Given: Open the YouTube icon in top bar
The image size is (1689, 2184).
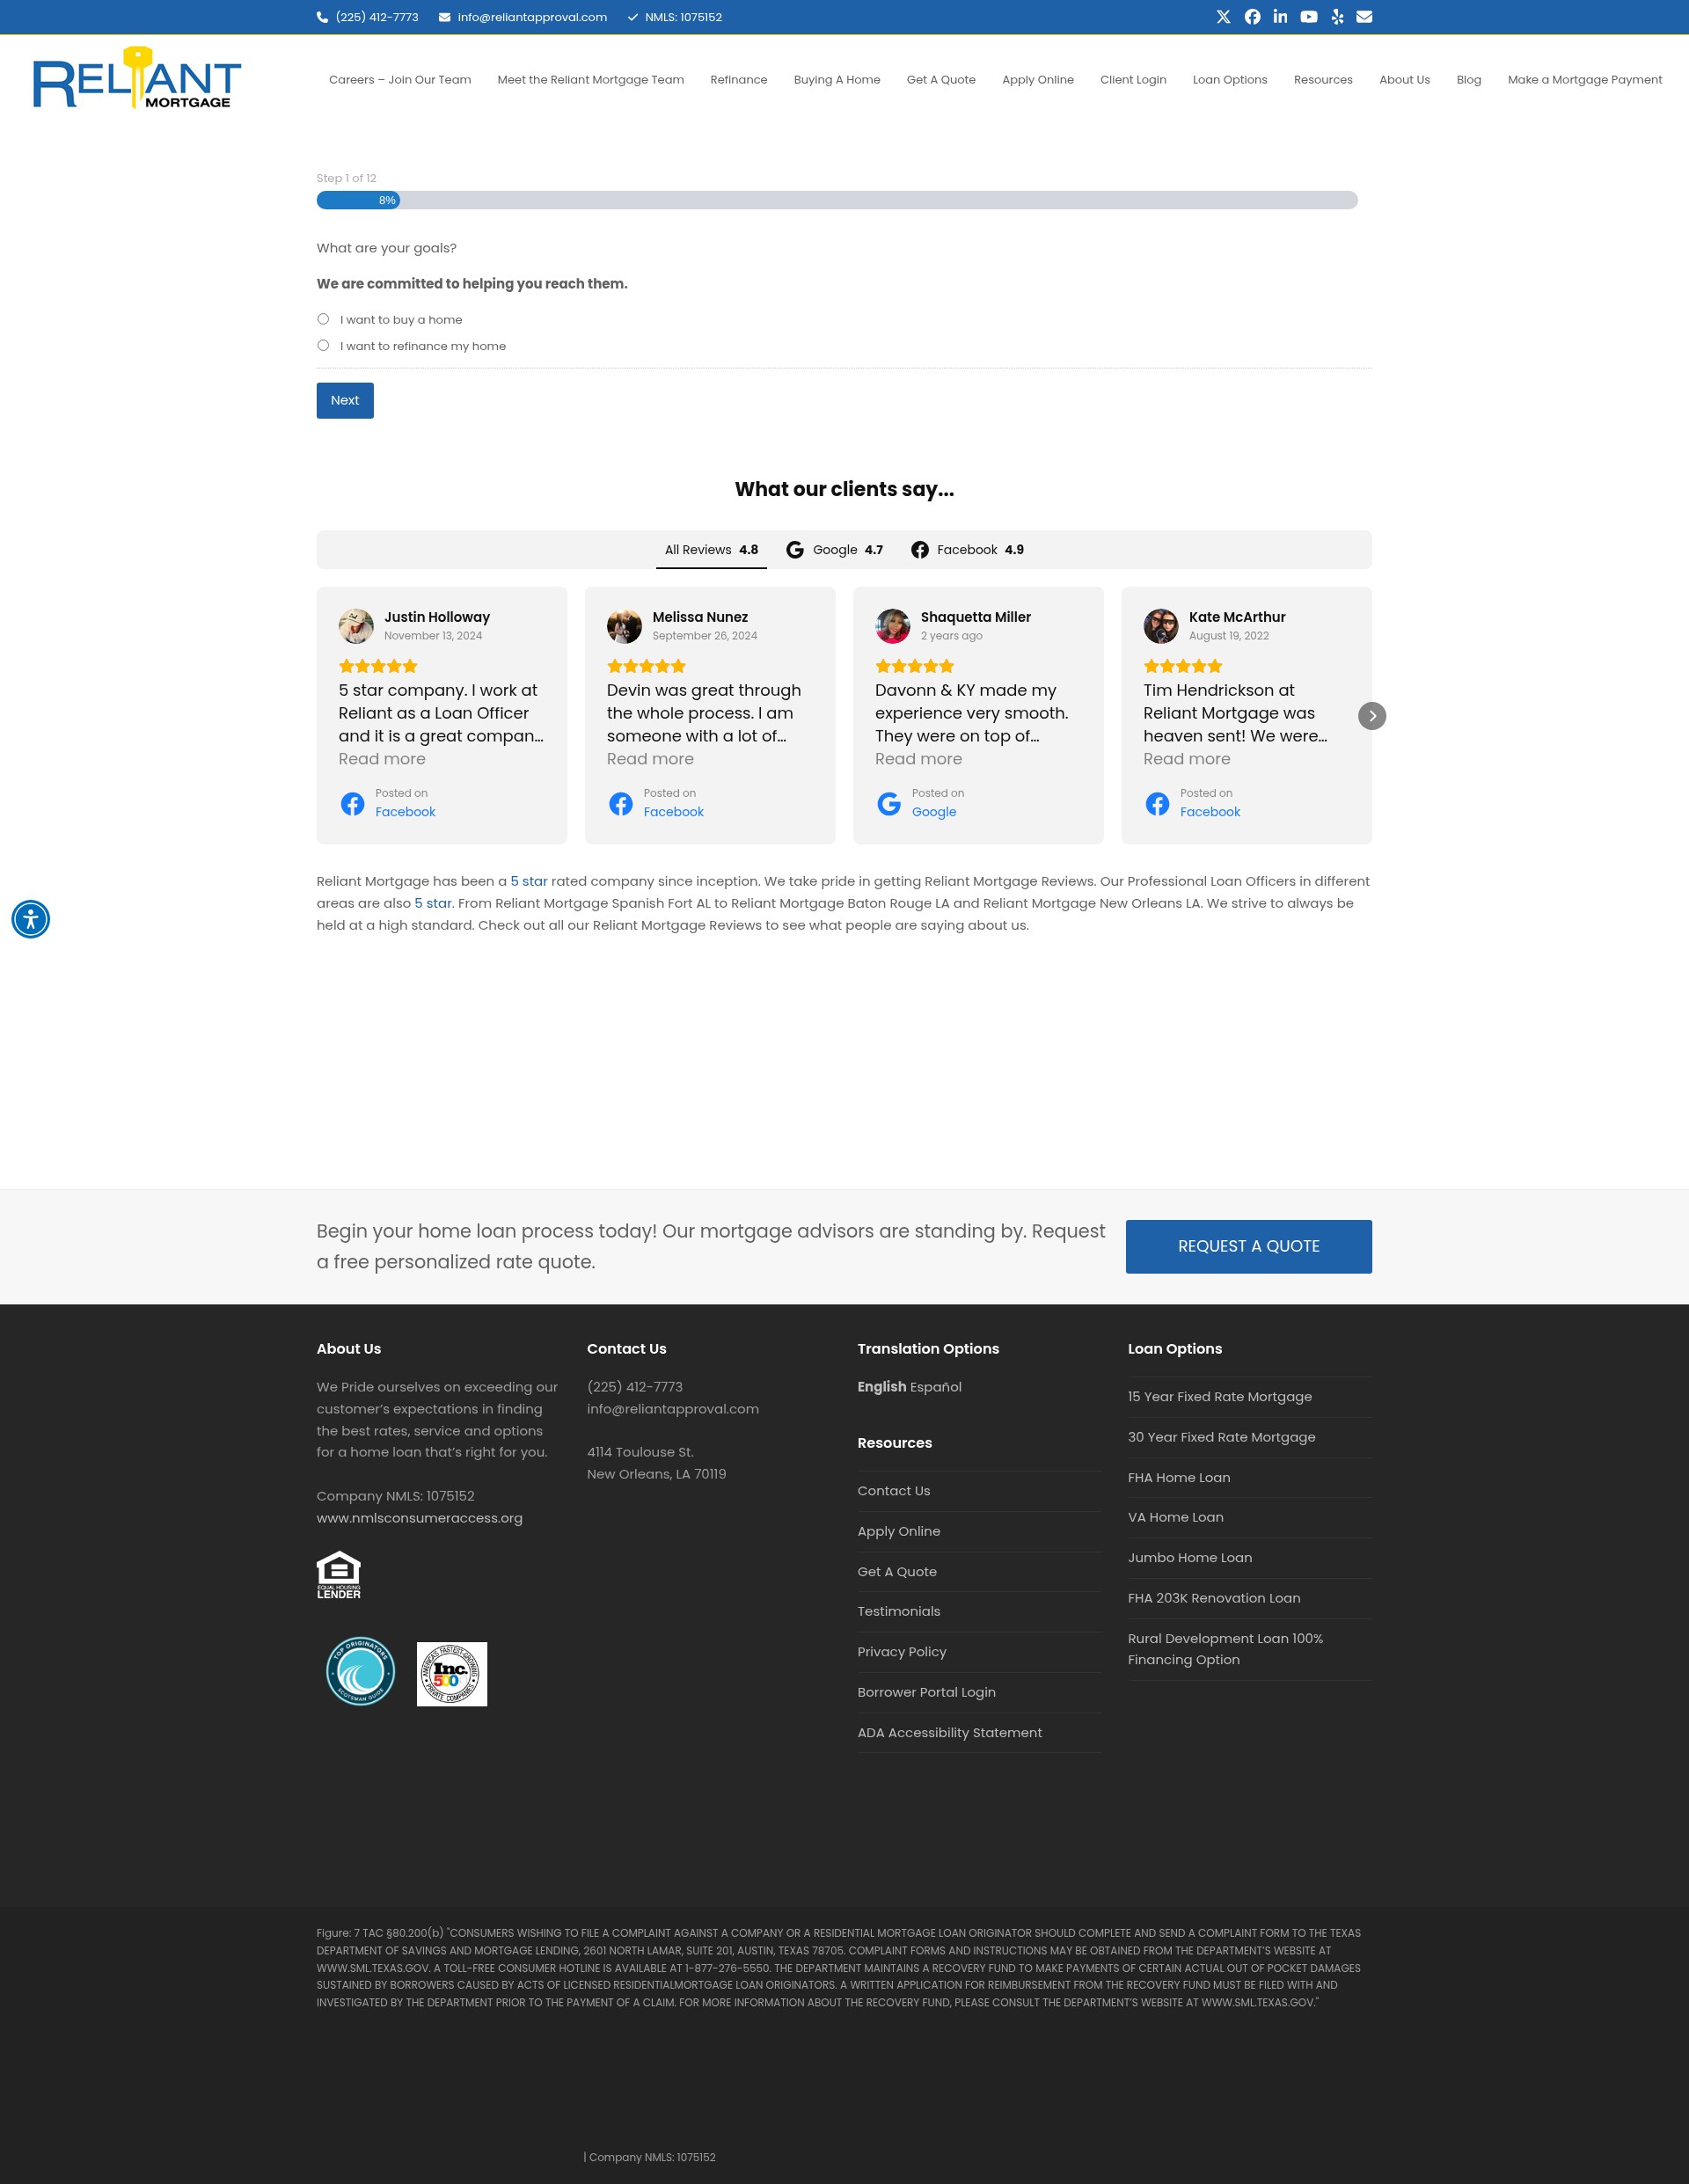Looking at the screenshot, I should point(1309,17).
